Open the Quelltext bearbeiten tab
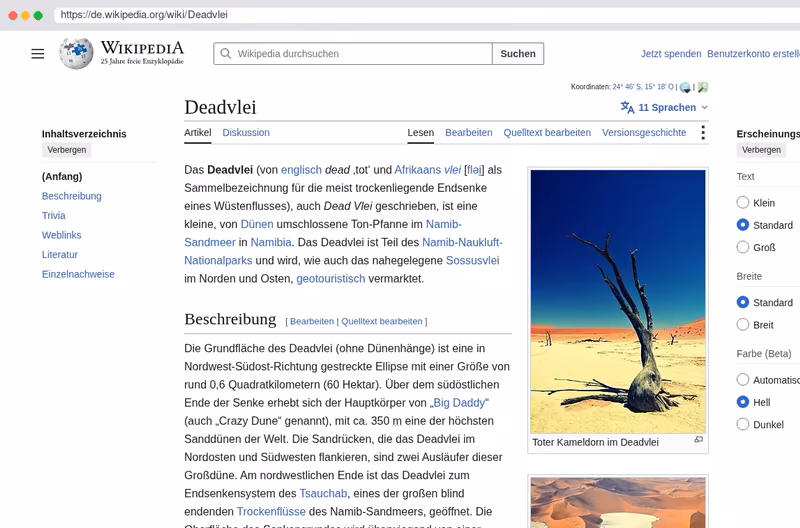 [x=547, y=133]
